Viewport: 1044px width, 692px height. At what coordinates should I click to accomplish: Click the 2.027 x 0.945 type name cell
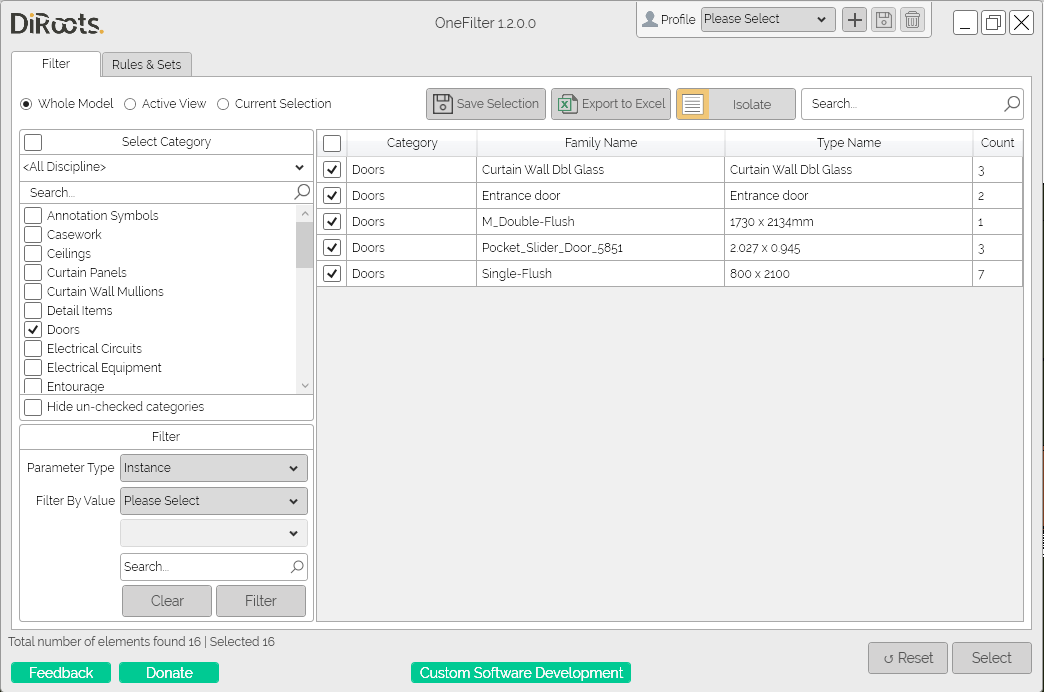coord(848,248)
